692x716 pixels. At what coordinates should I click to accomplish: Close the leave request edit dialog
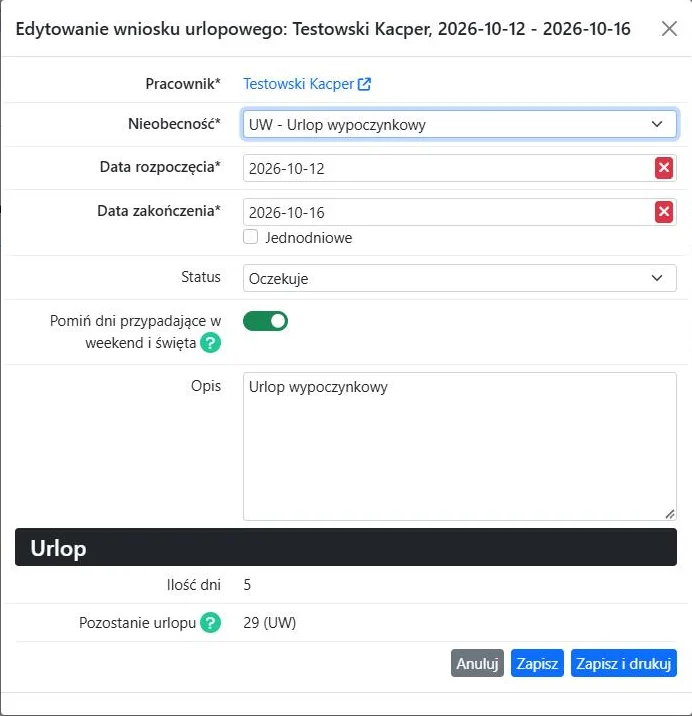pyautogui.click(x=669, y=29)
